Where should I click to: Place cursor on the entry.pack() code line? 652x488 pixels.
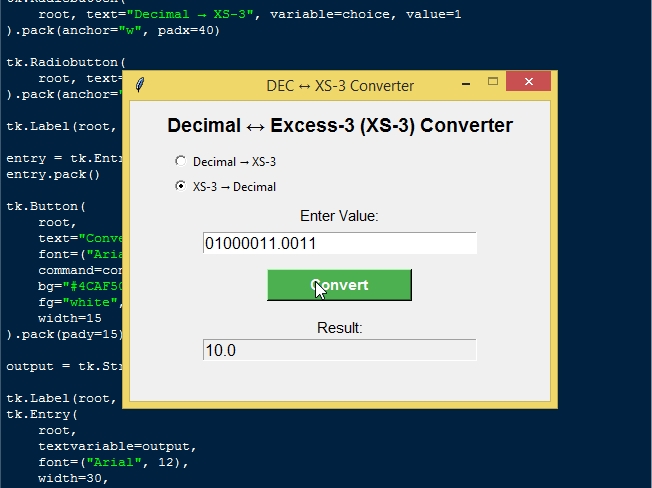pyautogui.click(x=54, y=174)
